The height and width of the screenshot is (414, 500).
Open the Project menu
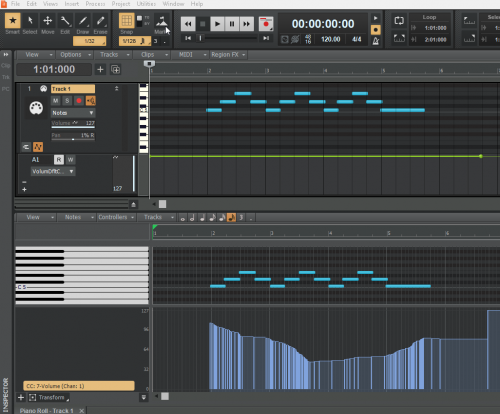[121, 4]
